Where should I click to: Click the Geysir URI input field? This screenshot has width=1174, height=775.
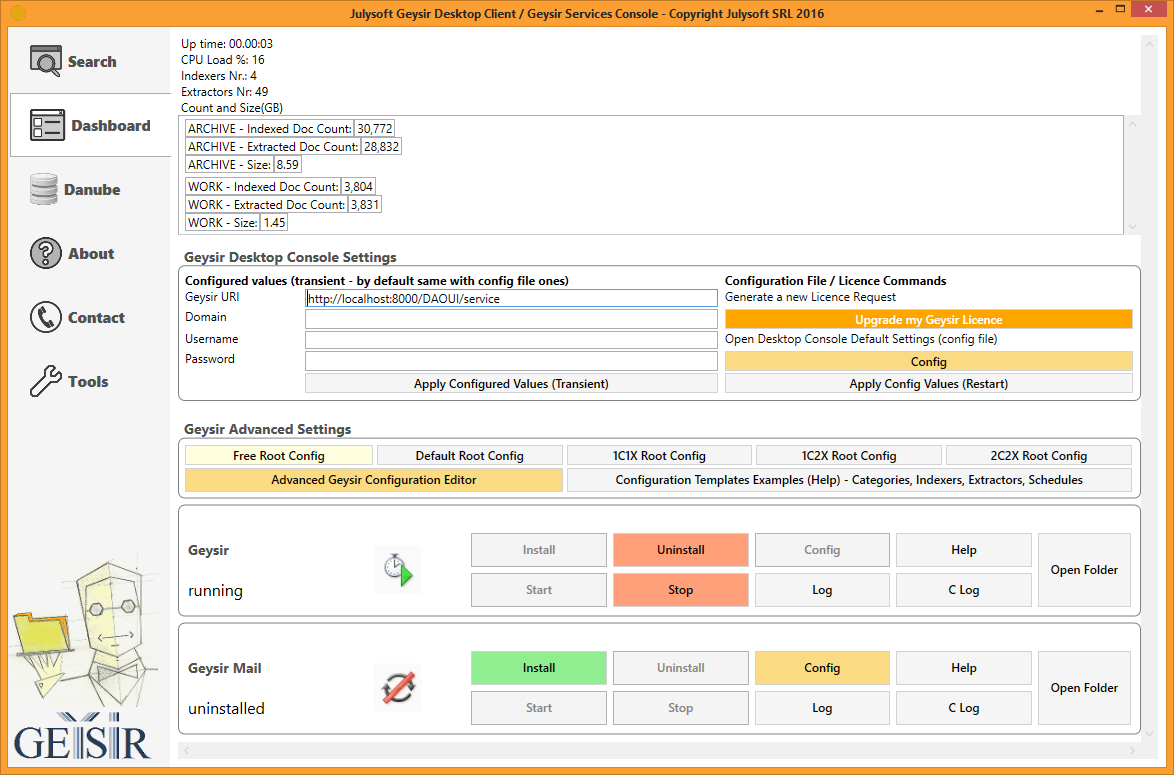pos(511,298)
